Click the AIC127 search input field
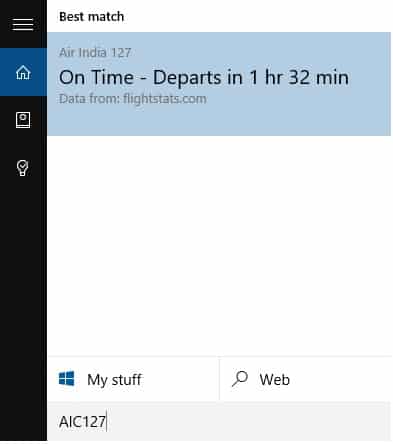393x444 pixels. point(219,421)
